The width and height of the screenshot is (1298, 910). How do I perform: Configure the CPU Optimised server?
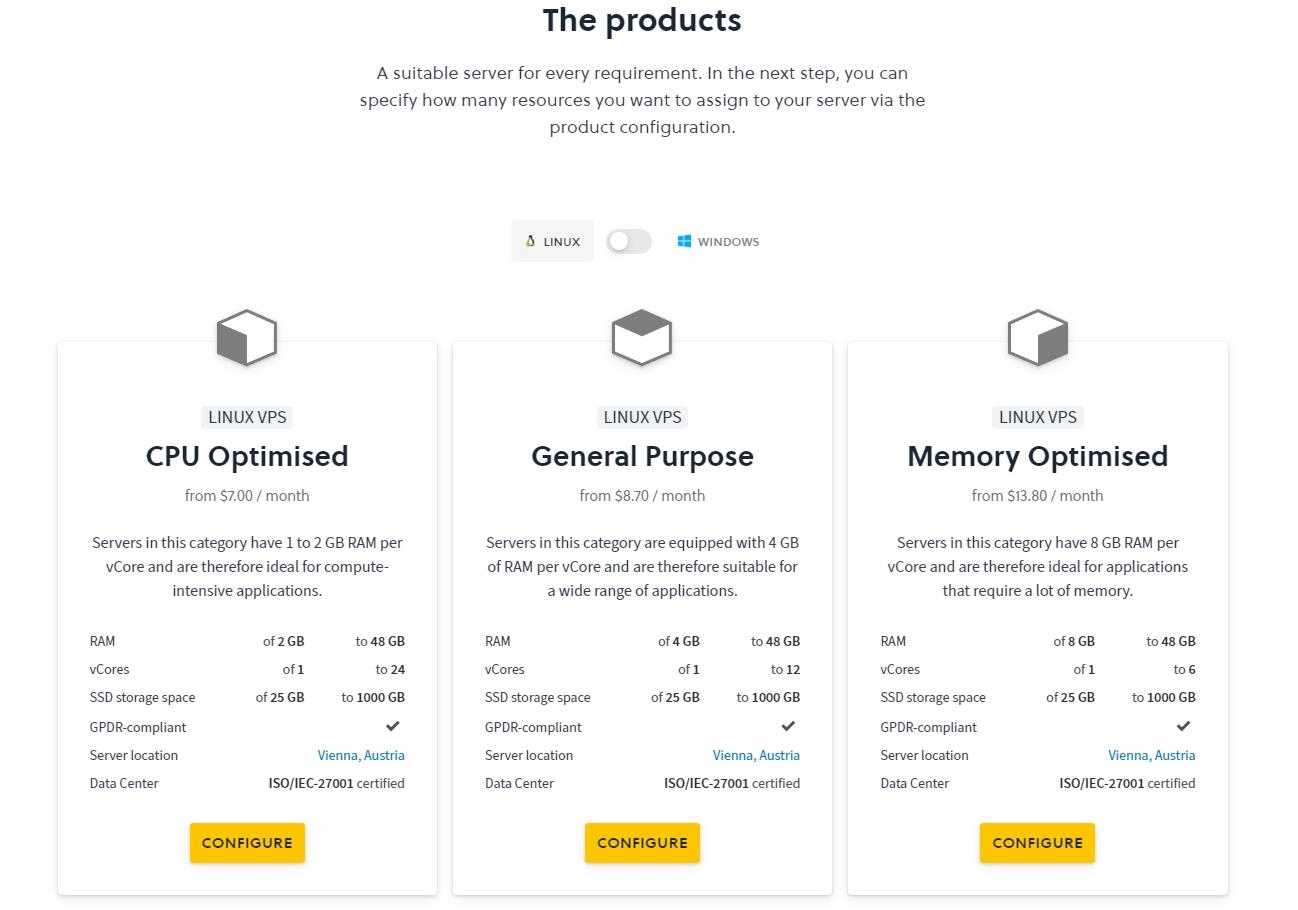(x=247, y=843)
